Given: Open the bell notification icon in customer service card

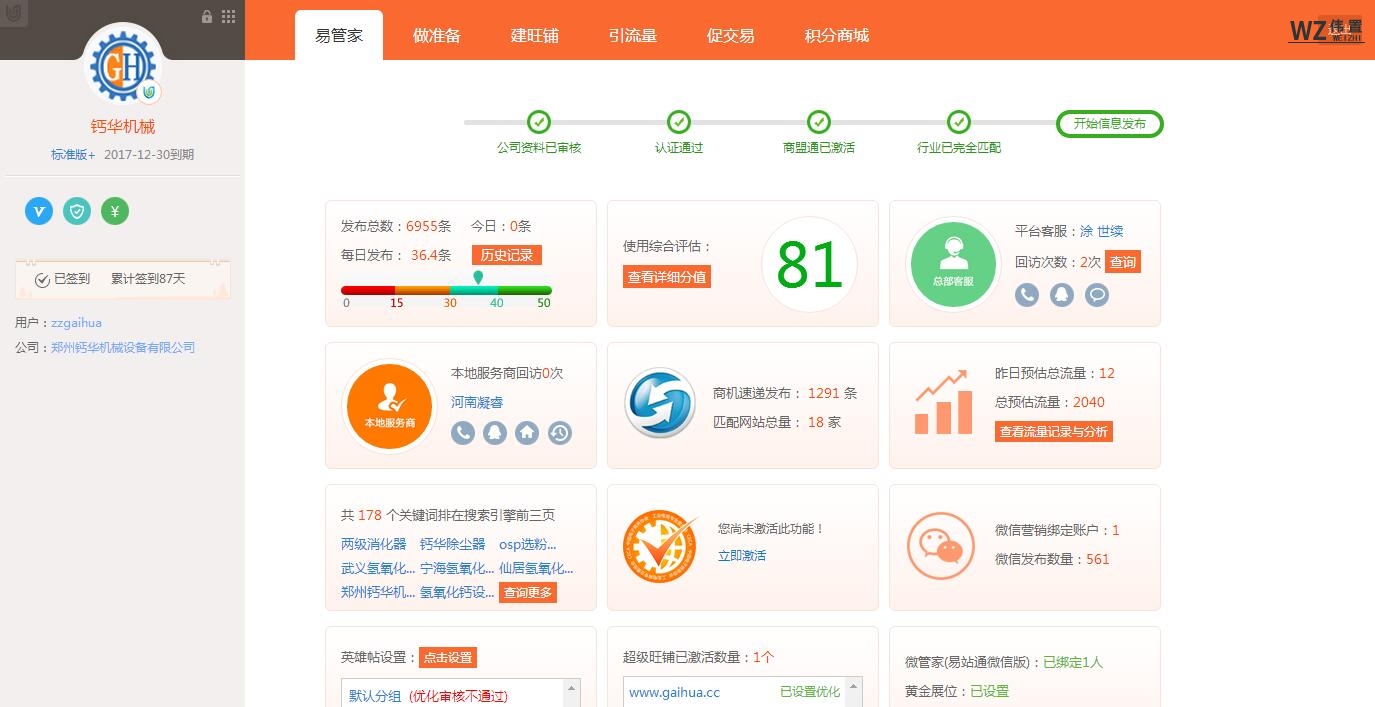Looking at the screenshot, I should click(1061, 295).
